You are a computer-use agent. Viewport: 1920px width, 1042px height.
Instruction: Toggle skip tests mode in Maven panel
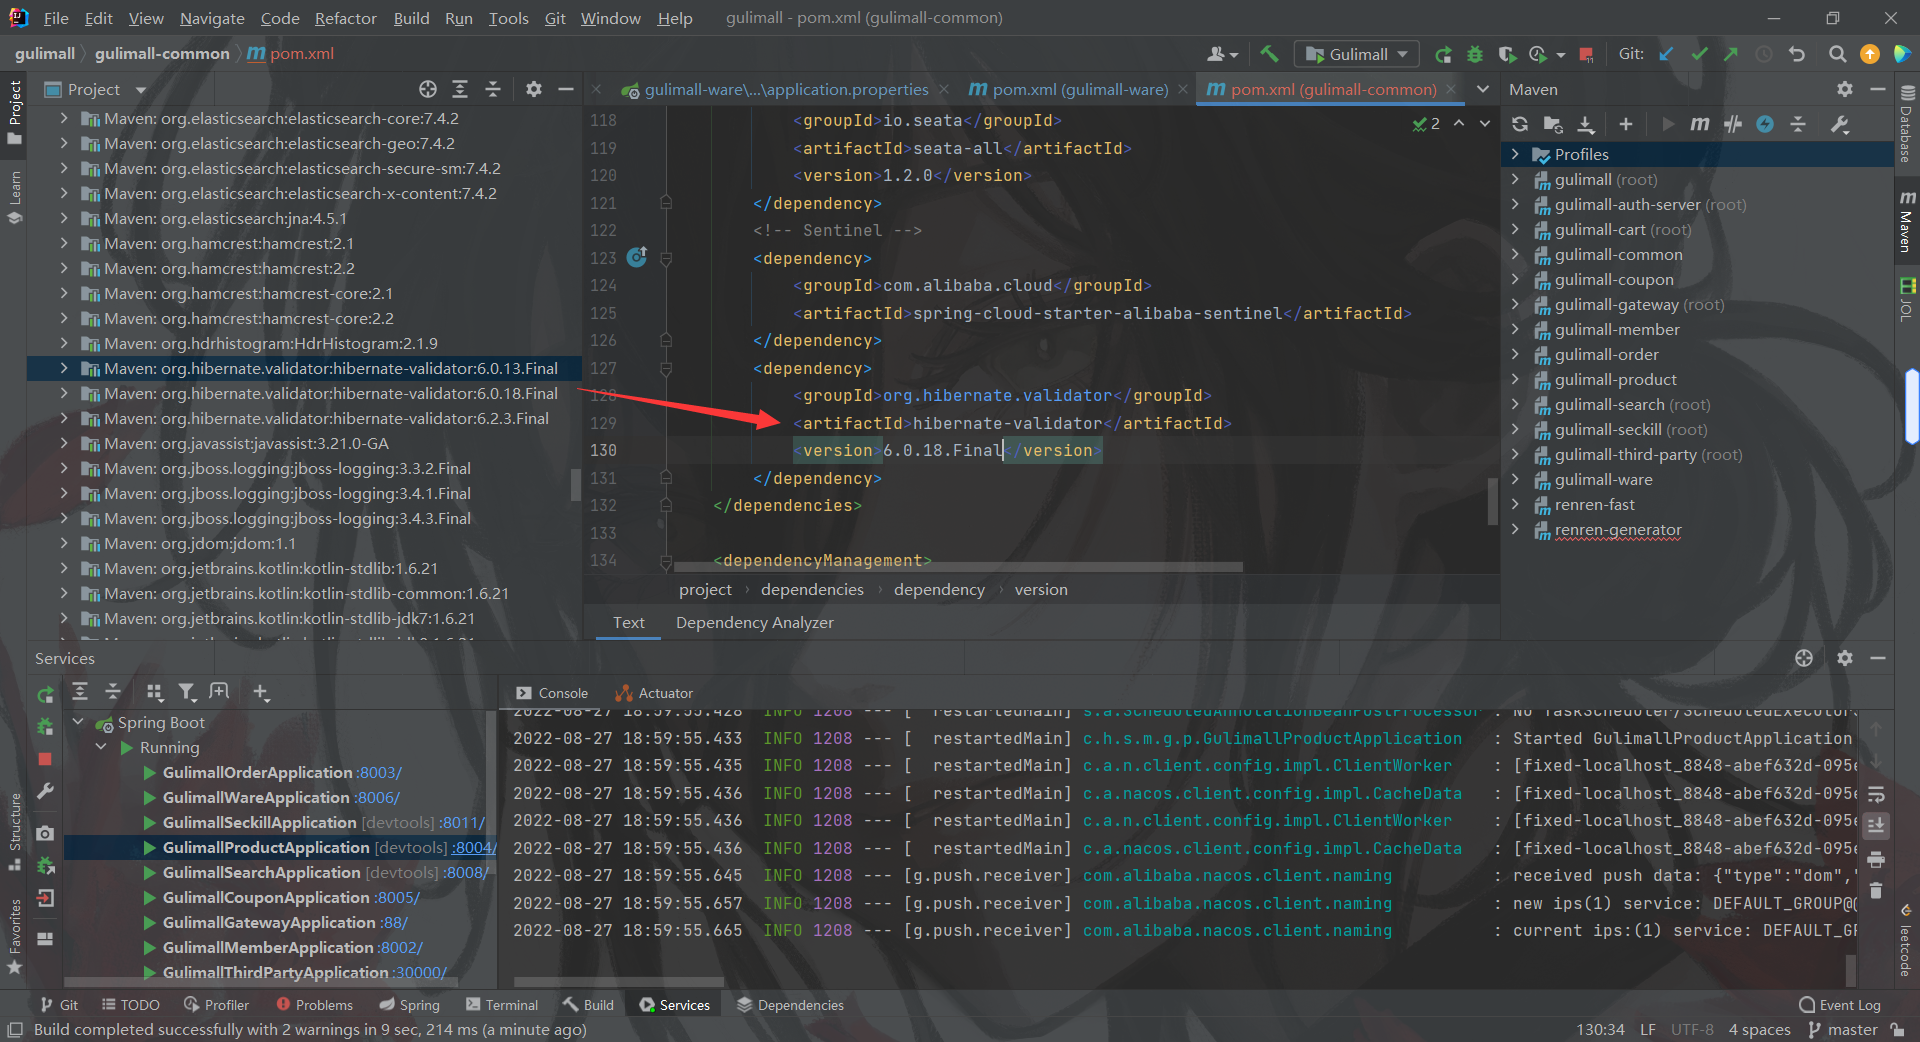1733,124
